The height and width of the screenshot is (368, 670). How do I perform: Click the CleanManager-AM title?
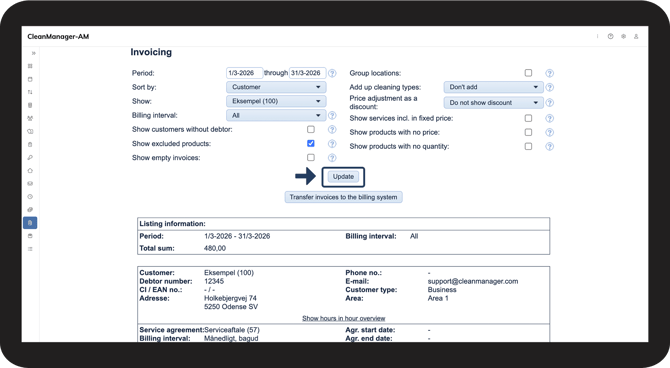58,36
